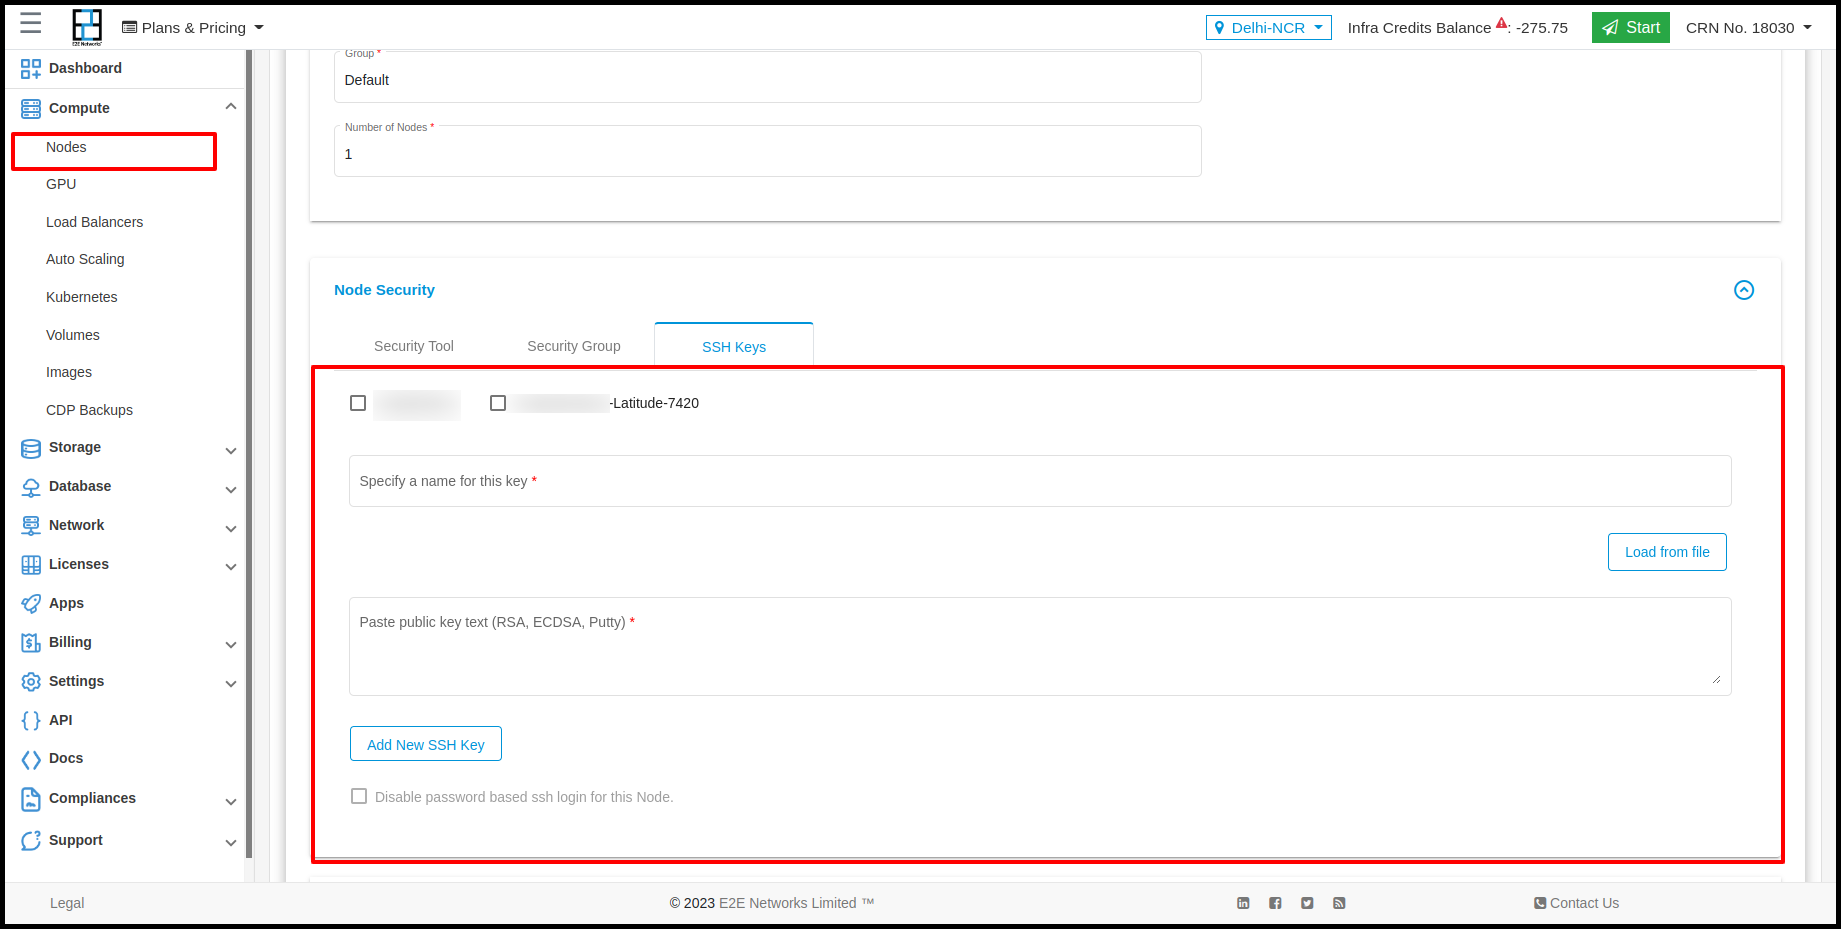
Task: Open Volumes in the sidebar
Action: point(73,335)
